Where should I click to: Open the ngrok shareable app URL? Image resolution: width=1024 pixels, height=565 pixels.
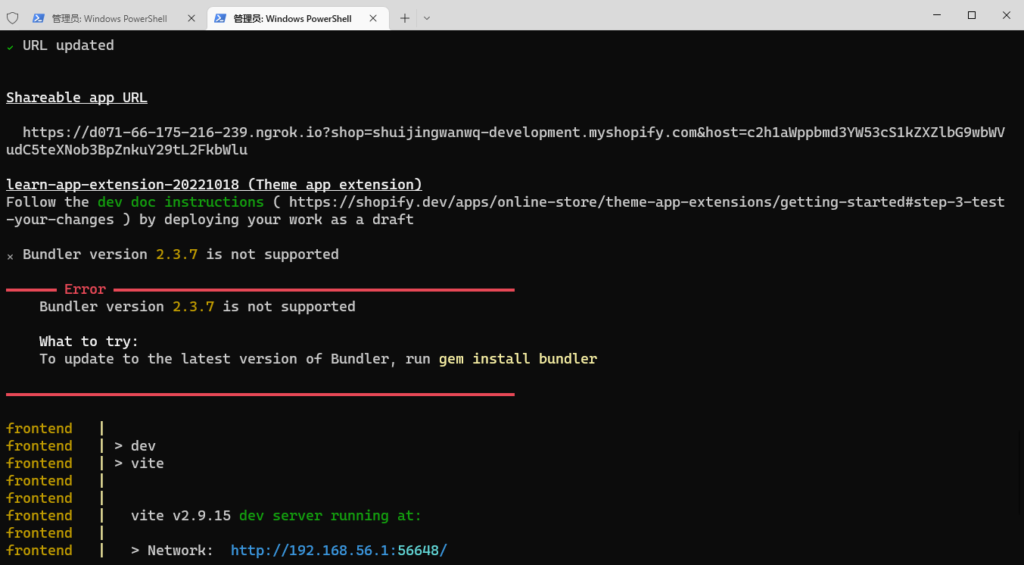click(505, 141)
